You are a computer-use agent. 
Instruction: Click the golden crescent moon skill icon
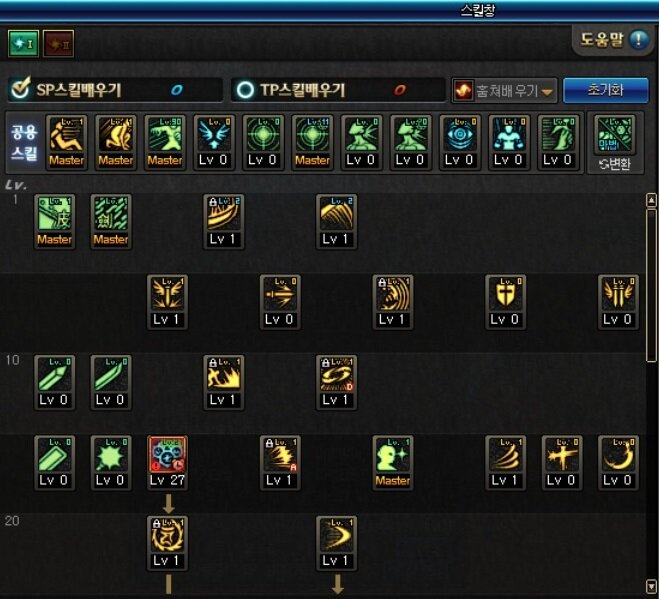pyautogui.click(x=618, y=462)
